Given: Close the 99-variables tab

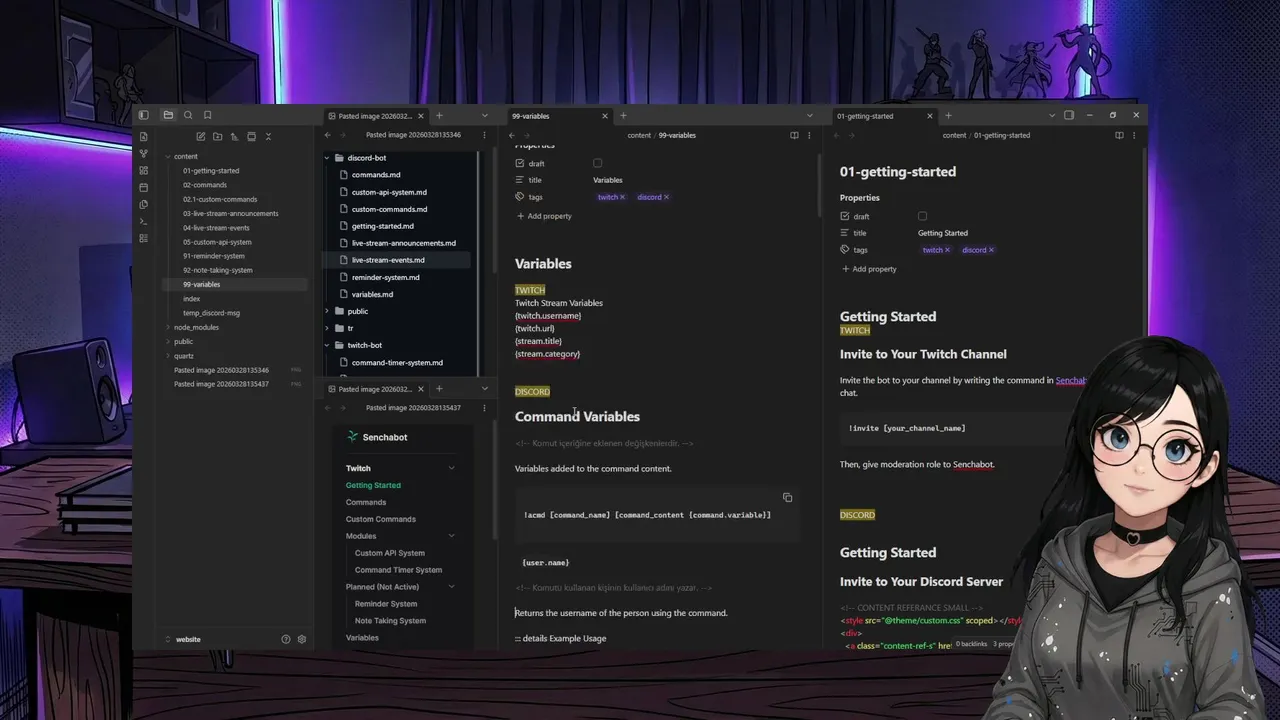Looking at the screenshot, I should pyautogui.click(x=605, y=116).
